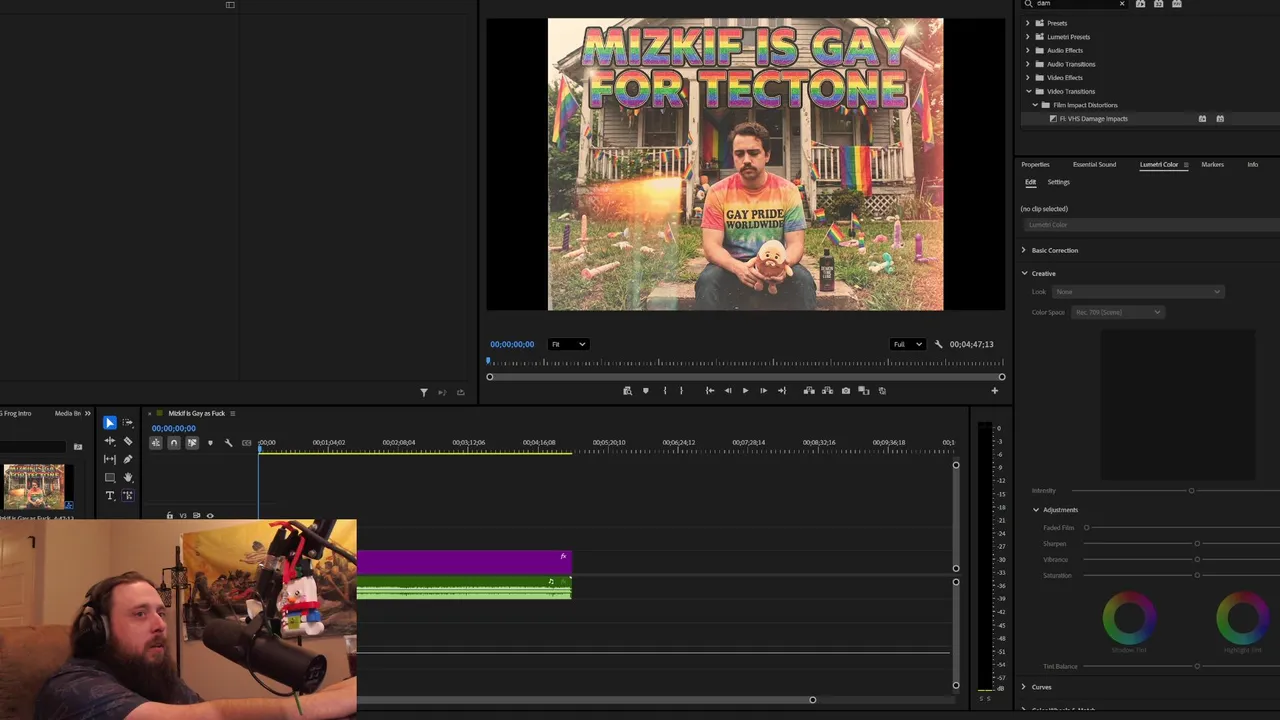1280x720 pixels.
Task: Select the Pen tool
Action: pos(128,459)
